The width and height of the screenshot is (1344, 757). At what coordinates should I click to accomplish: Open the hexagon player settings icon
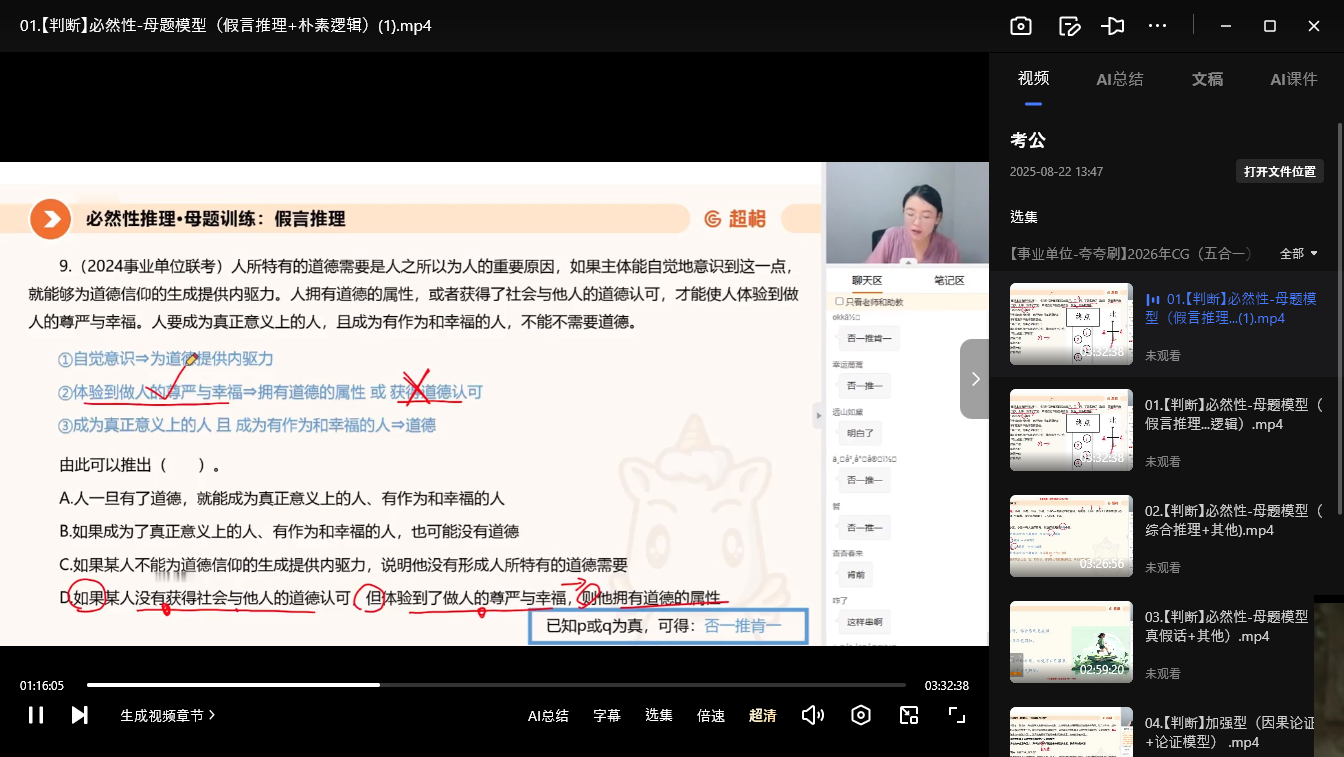pyautogui.click(x=861, y=715)
